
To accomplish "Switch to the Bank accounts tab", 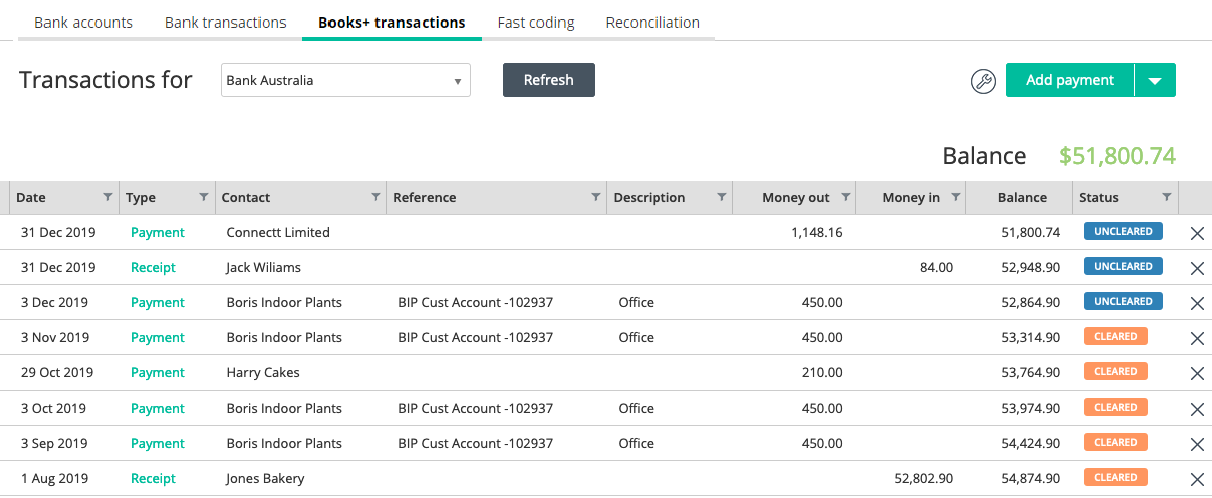I will pyautogui.click(x=83, y=22).
